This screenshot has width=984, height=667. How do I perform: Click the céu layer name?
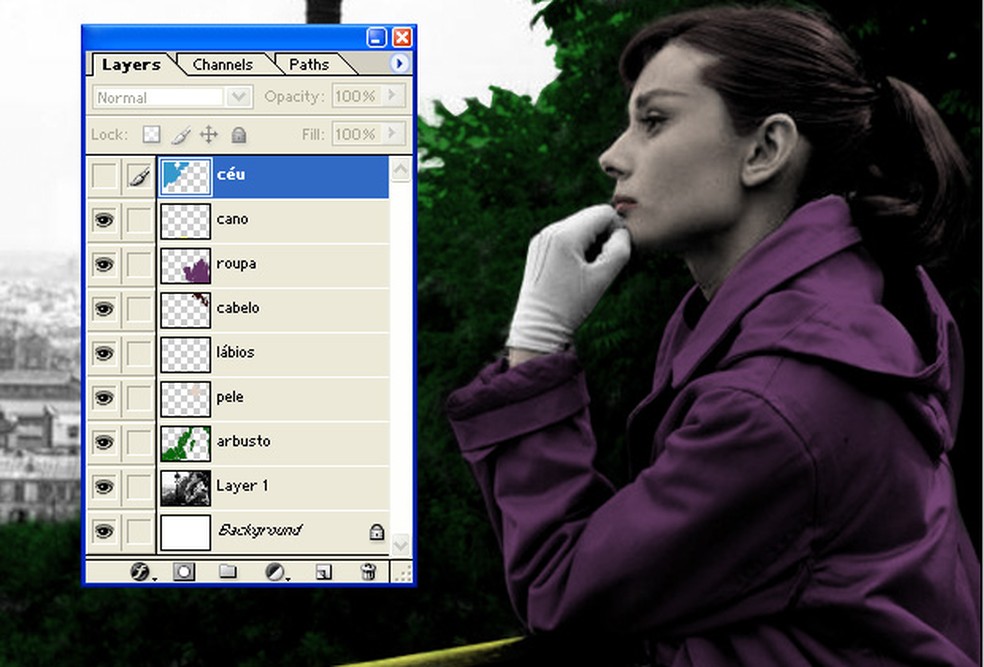tap(230, 174)
